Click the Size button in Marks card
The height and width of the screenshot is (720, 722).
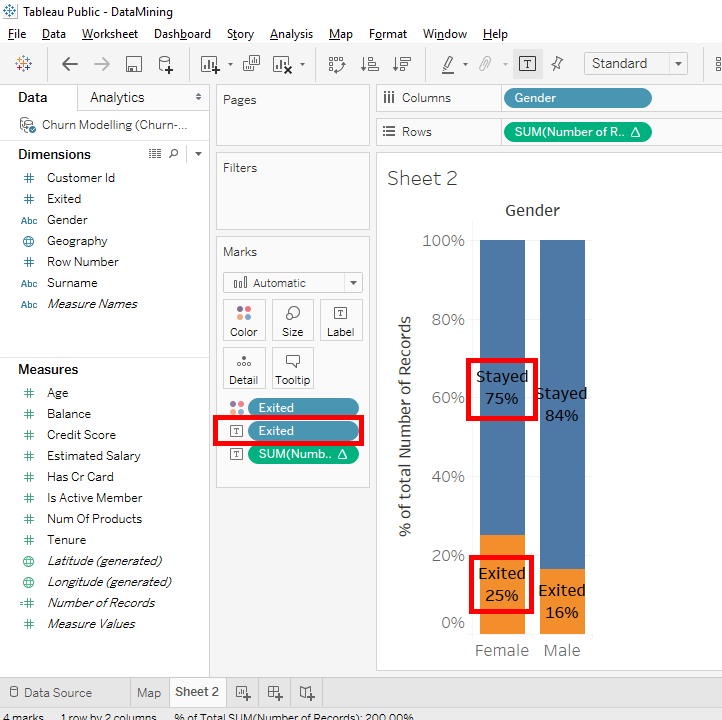[x=293, y=319]
